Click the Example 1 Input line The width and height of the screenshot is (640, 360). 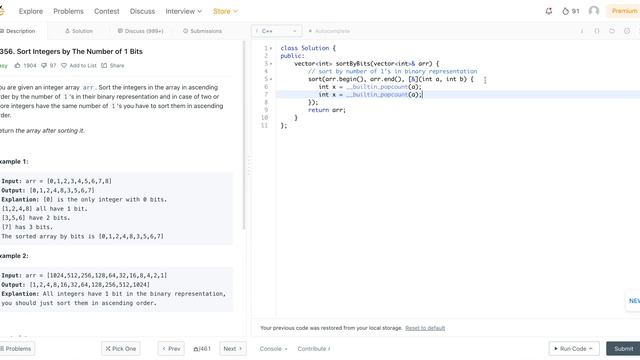coord(56,181)
